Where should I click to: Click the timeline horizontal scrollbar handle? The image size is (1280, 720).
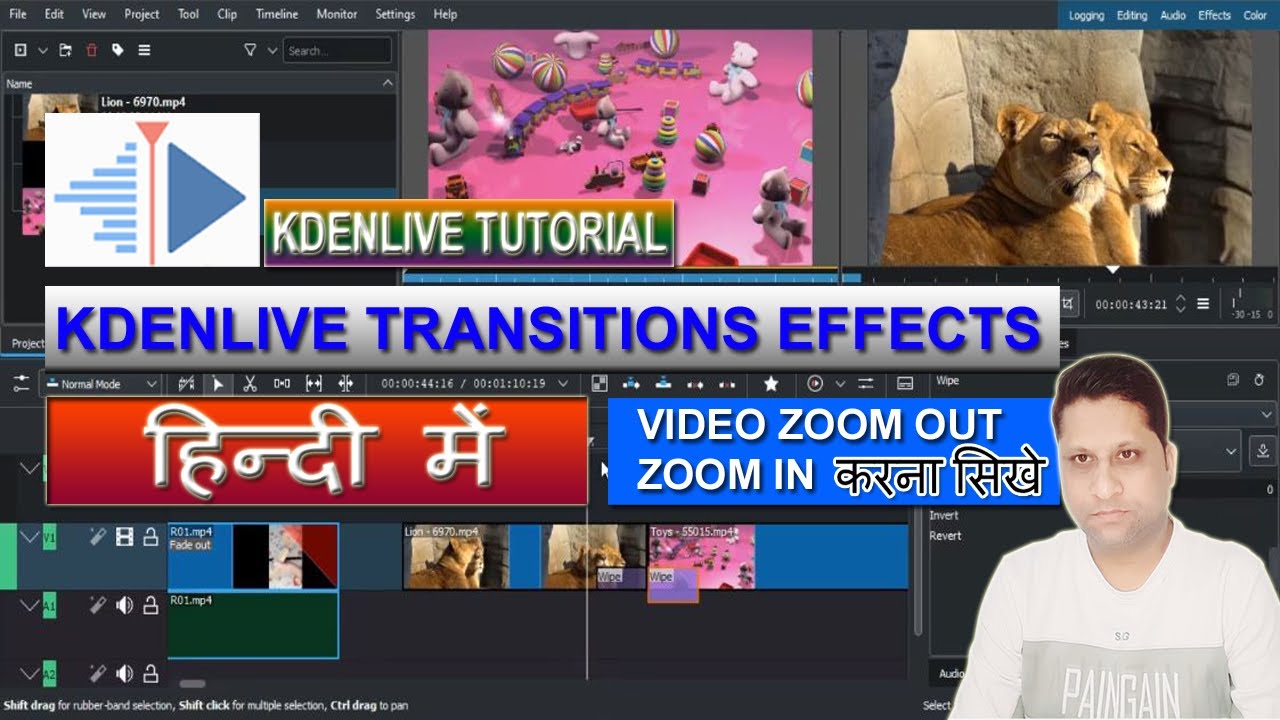(x=192, y=684)
